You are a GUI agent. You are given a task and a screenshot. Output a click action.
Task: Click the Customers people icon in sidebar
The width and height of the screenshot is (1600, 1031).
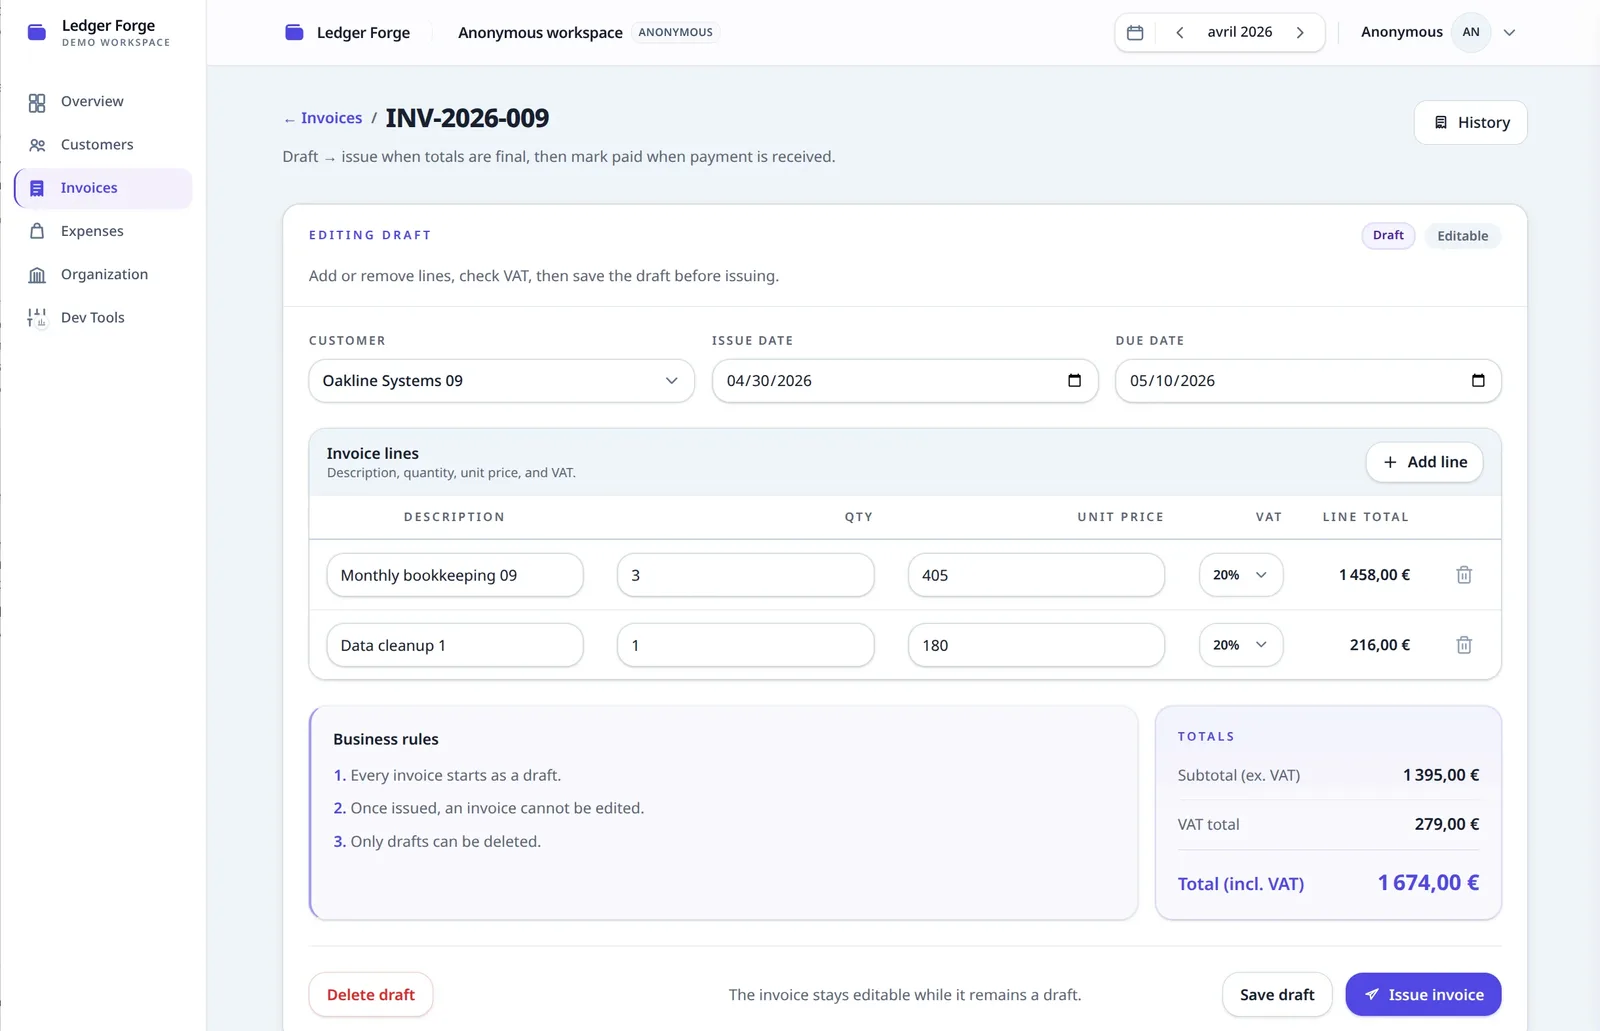point(37,145)
